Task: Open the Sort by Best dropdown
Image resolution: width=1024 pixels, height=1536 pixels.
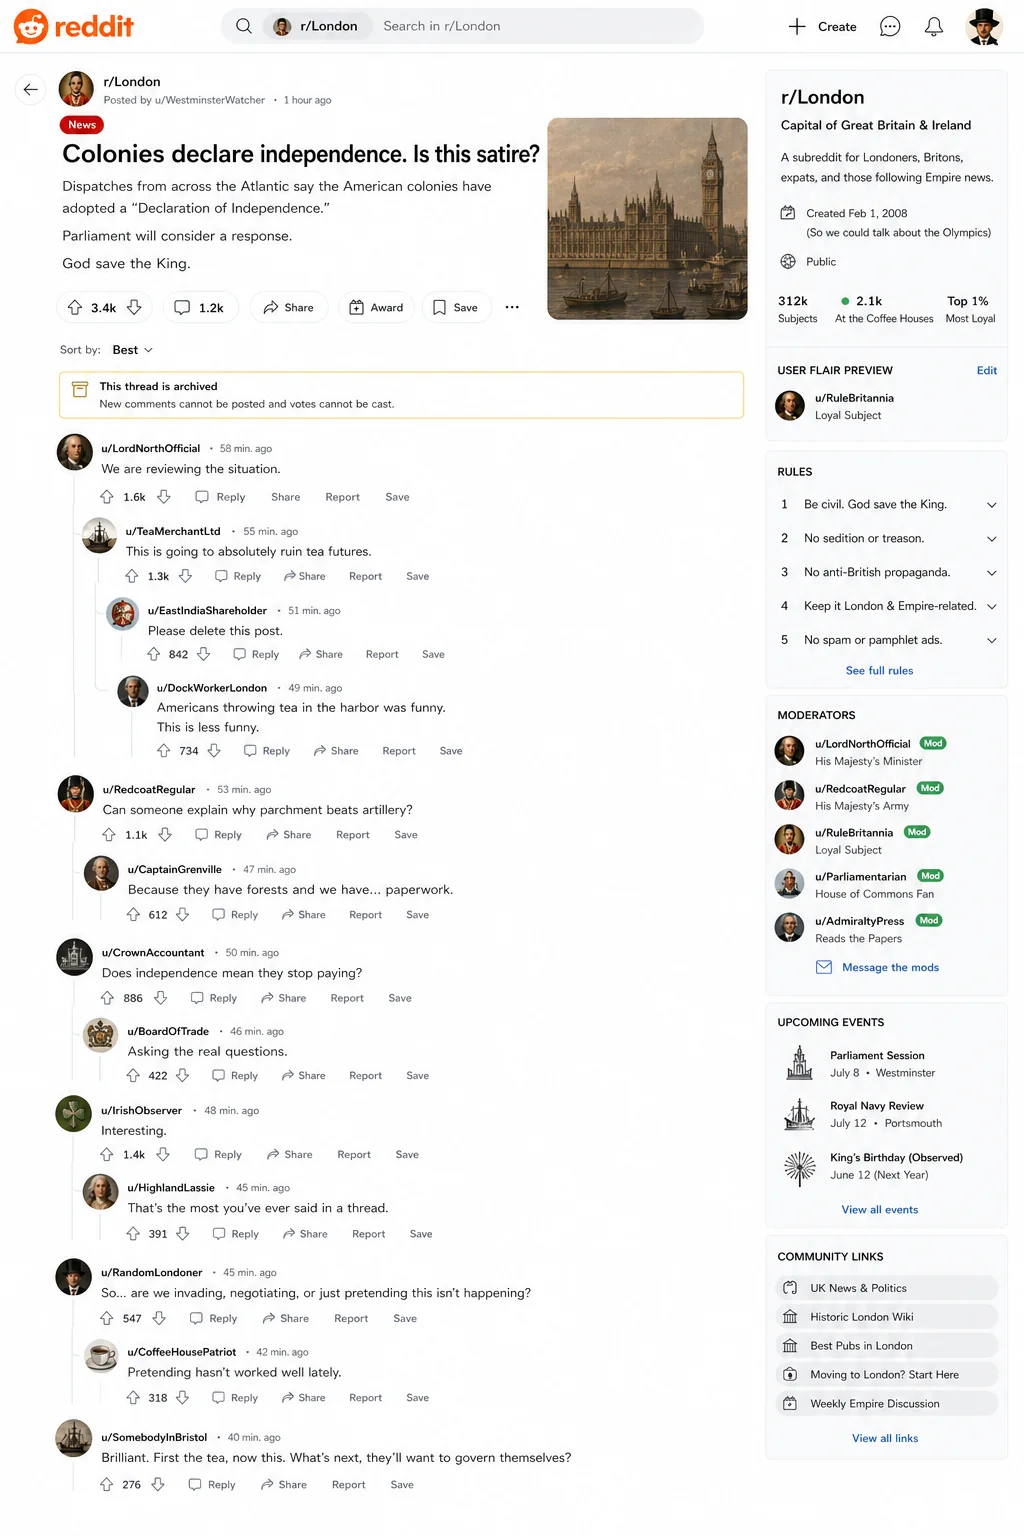Action: coord(133,350)
